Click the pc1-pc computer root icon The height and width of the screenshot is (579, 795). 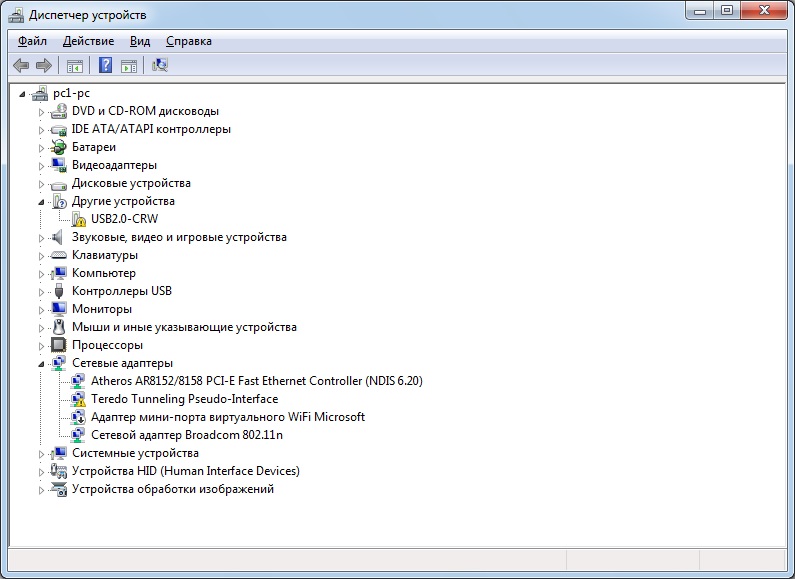(40, 93)
